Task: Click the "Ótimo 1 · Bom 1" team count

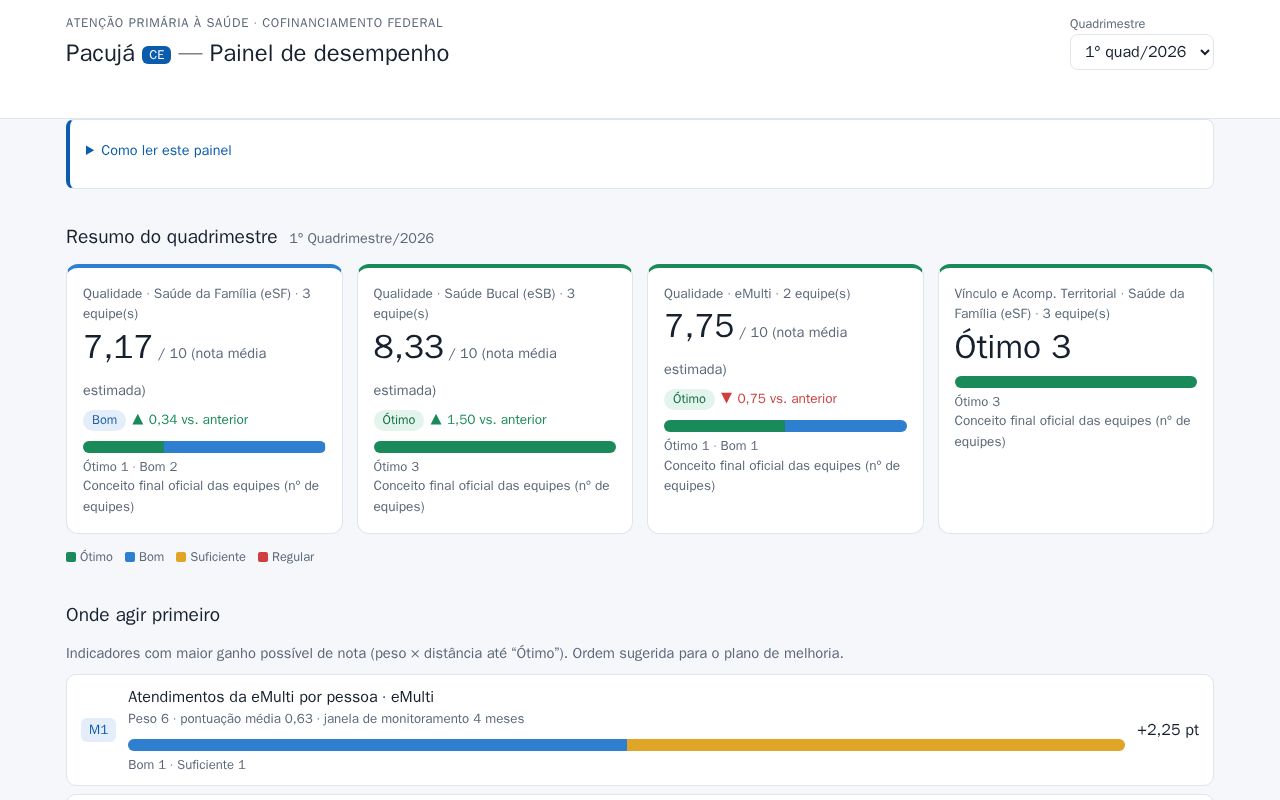Action: pyautogui.click(x=711, y=446)
